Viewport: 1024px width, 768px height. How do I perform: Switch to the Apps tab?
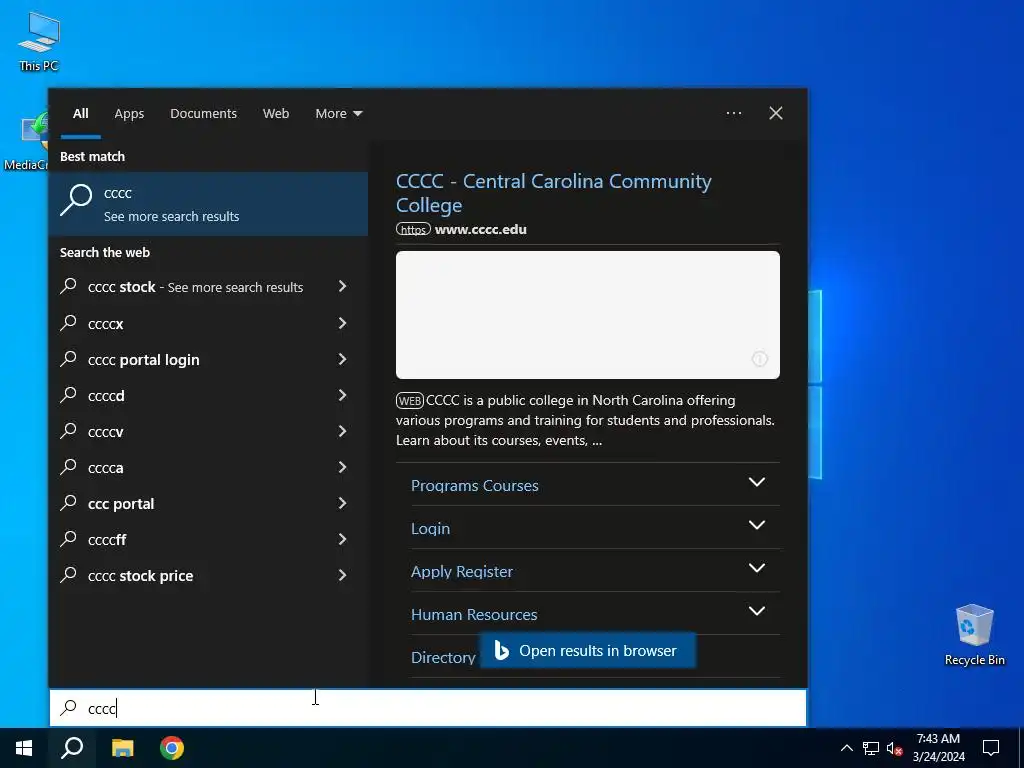(x=129, y=114)
